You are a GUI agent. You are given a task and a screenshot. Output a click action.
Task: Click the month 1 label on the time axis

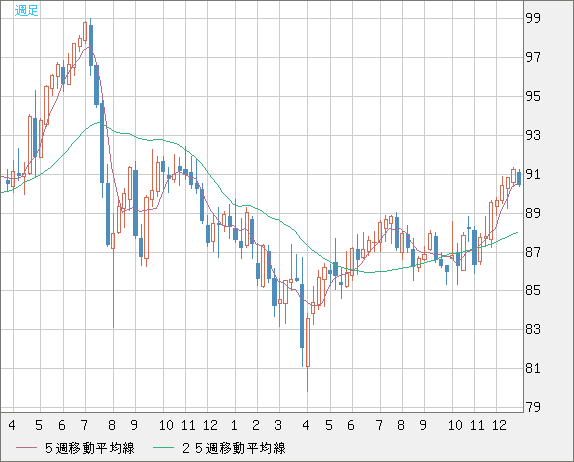[x=234, y=425]
